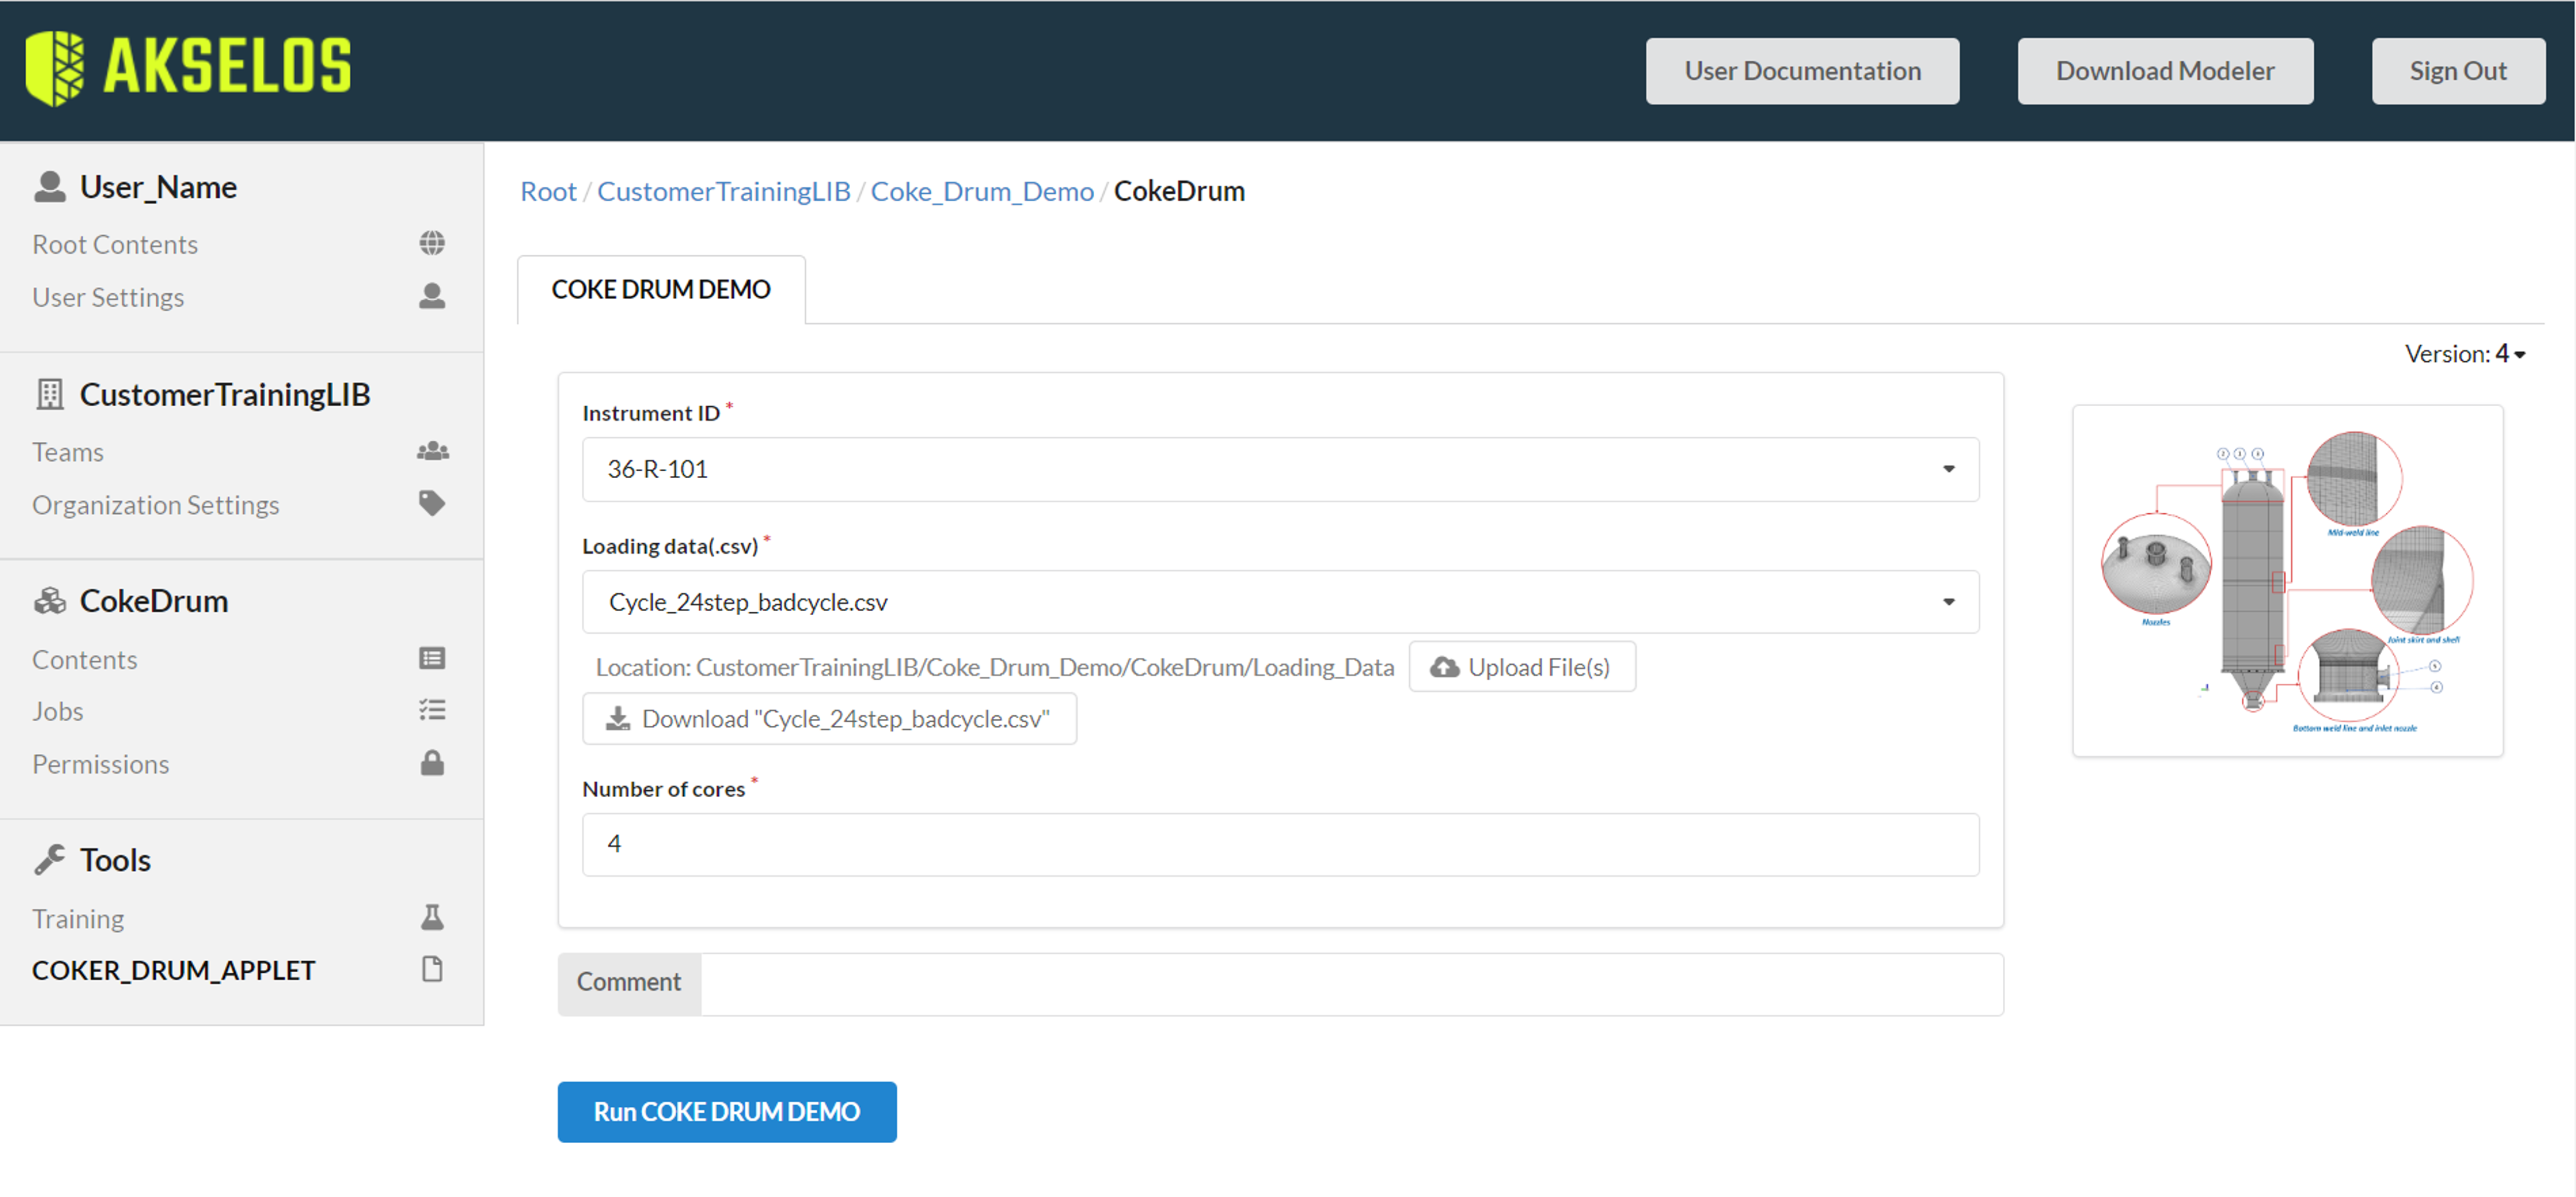Click the globe icon beside Root Contents
The image size is (2576, 1197).
tap(432, 243)
